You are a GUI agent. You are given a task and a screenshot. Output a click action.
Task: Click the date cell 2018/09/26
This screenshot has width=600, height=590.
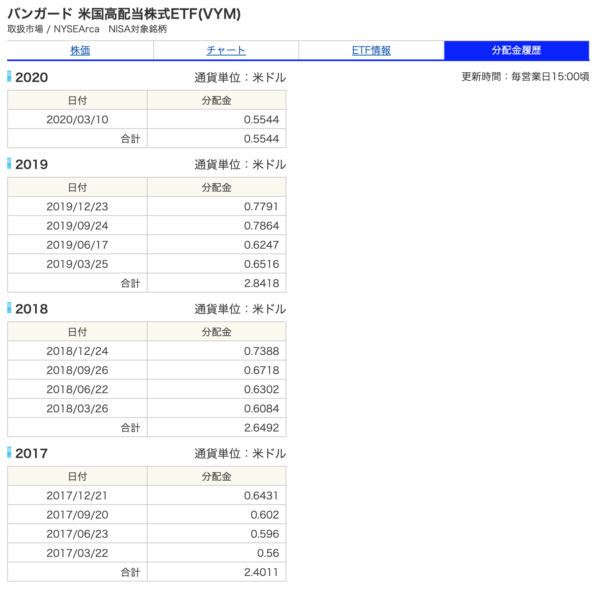point(77,370)
